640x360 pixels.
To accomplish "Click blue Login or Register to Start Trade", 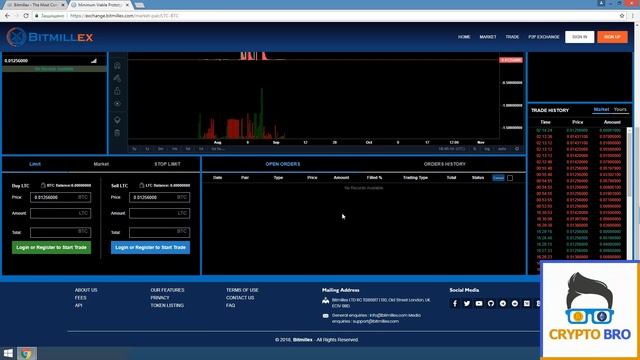I will point(150,247).
